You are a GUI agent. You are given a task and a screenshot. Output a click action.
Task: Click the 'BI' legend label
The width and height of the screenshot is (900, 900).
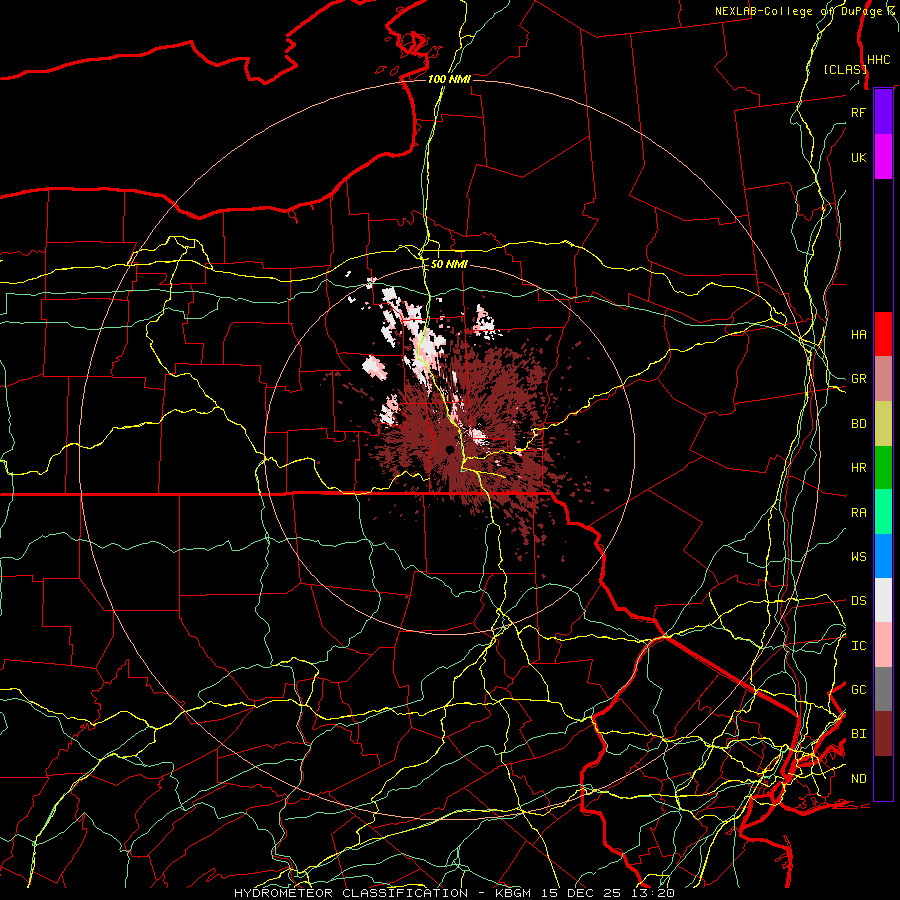click(x=858, y=734)
